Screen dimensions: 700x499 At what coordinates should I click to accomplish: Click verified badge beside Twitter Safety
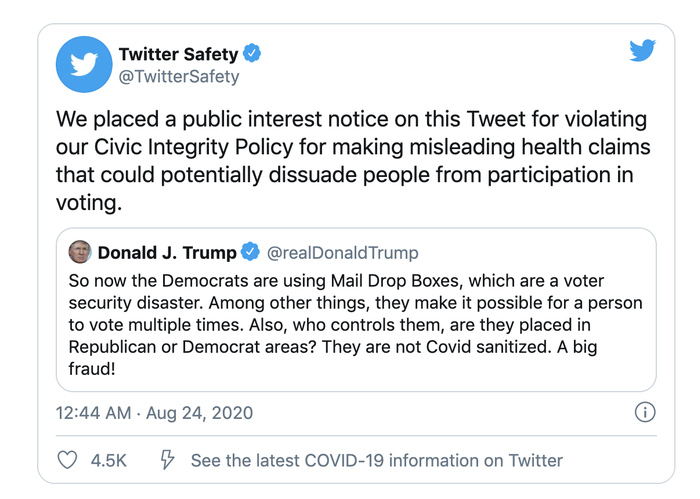pos(256,54)
